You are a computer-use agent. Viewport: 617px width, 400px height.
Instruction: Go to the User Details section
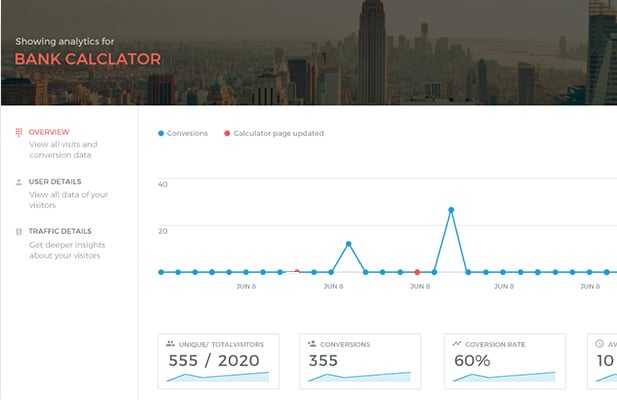coord(55,182)
